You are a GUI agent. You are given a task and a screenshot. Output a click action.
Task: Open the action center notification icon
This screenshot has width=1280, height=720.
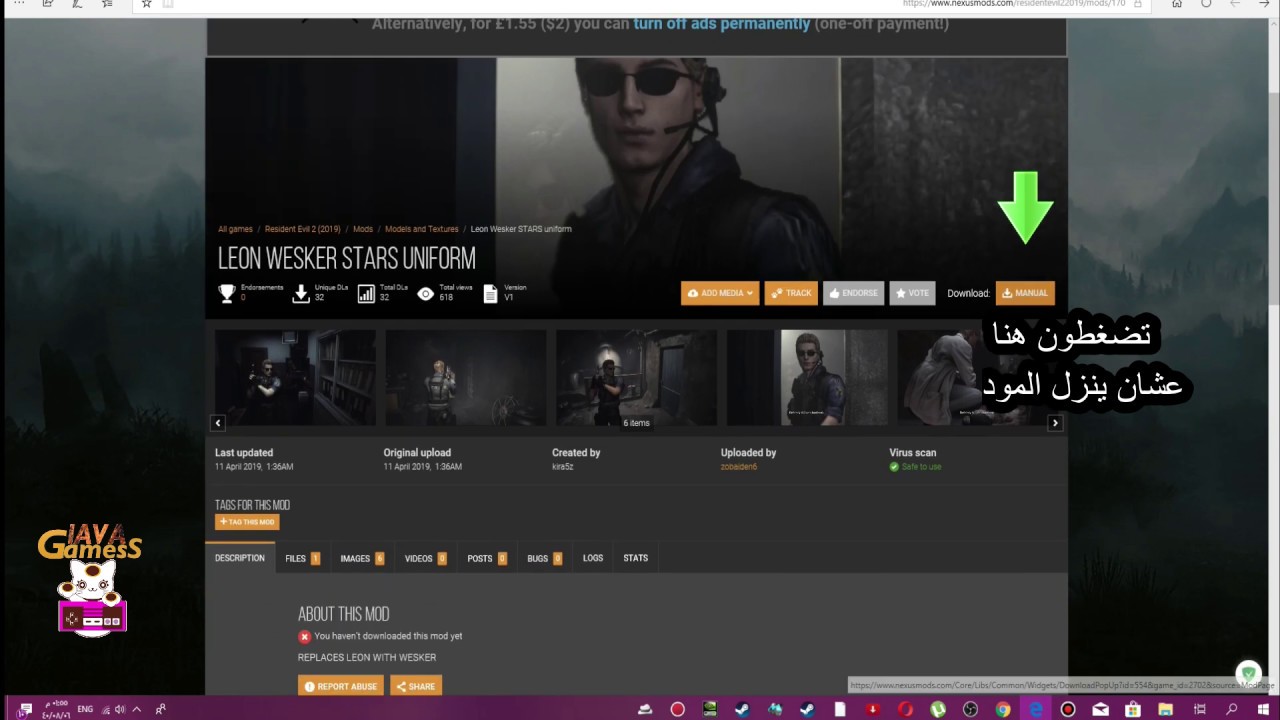tap(26, 709)
